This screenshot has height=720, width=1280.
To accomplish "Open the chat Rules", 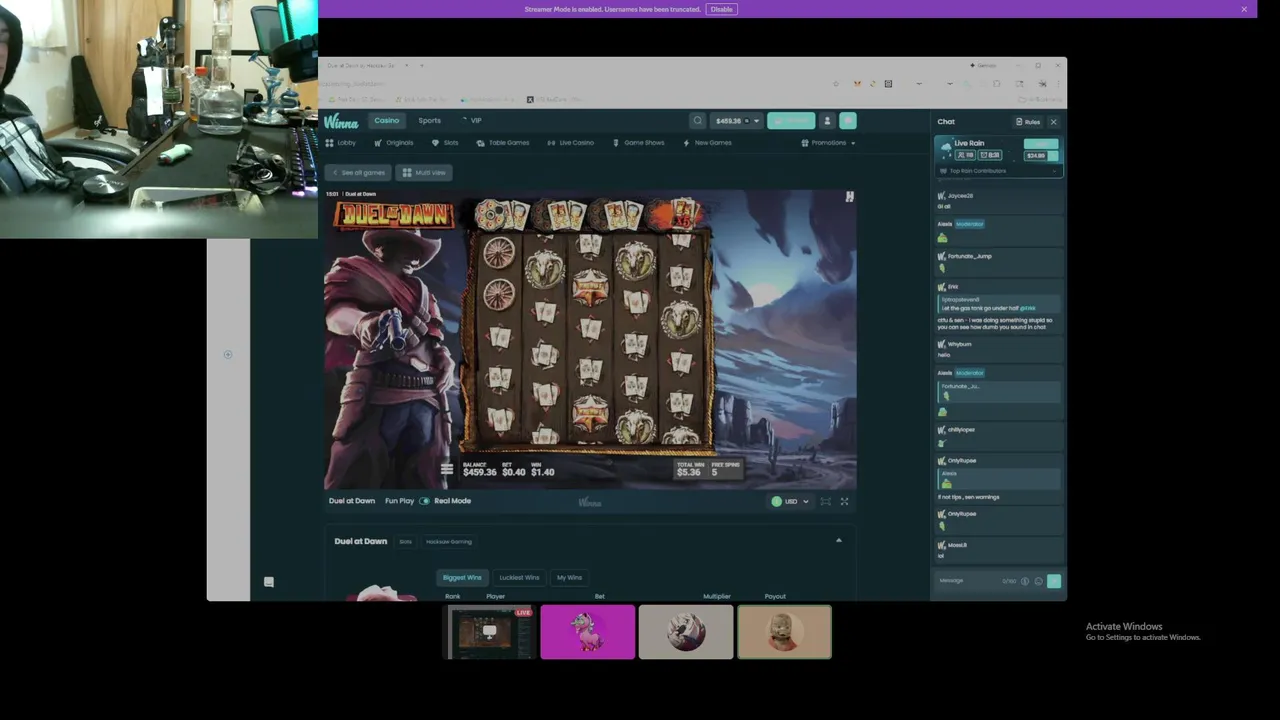I will pos(1028,122).
